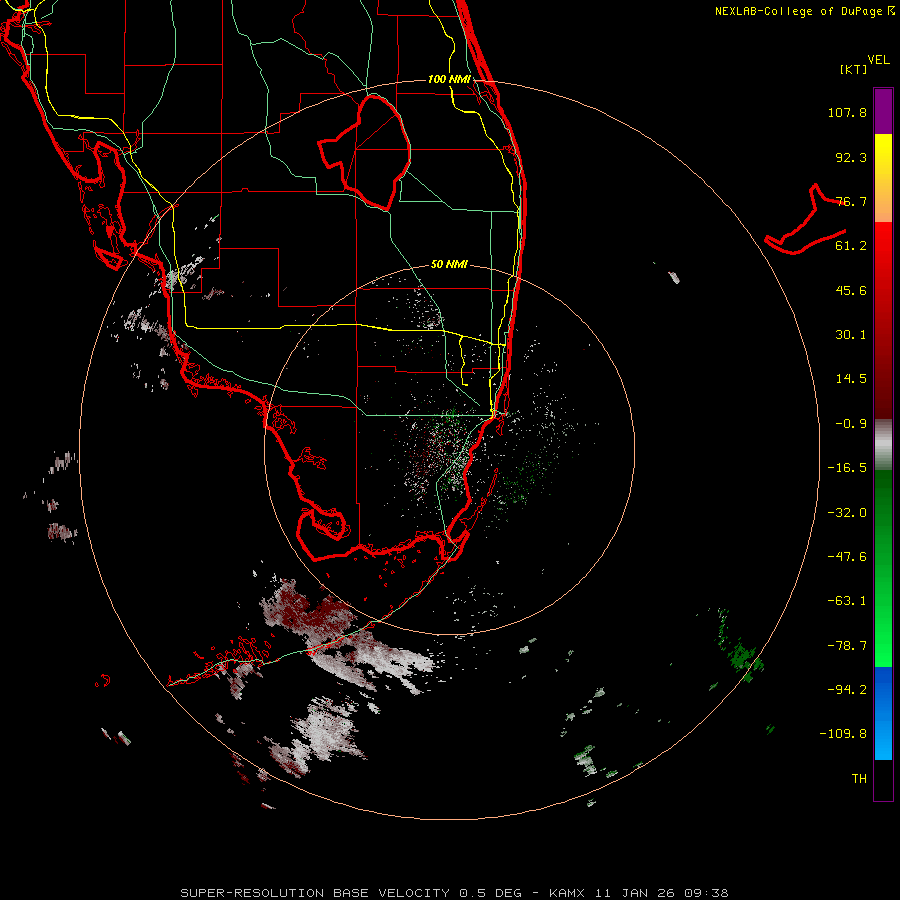
Task: Click the Bahamas island outline east of Florida
Action: (x=806, y=220)
